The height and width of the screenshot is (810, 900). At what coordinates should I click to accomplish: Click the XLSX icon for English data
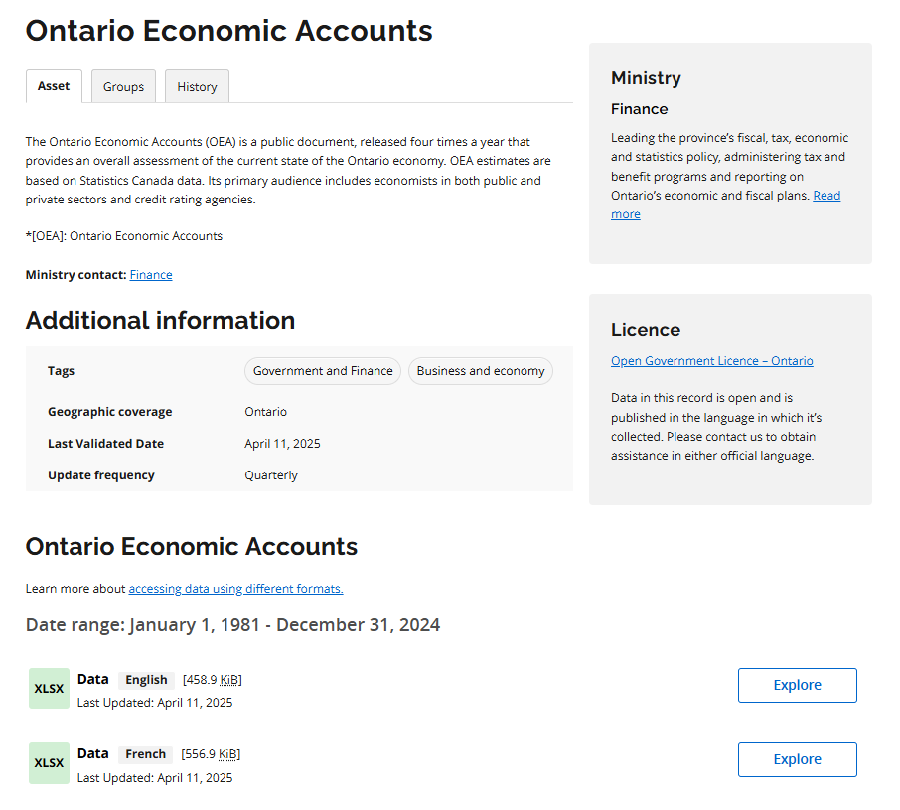(x=49, y=689)
